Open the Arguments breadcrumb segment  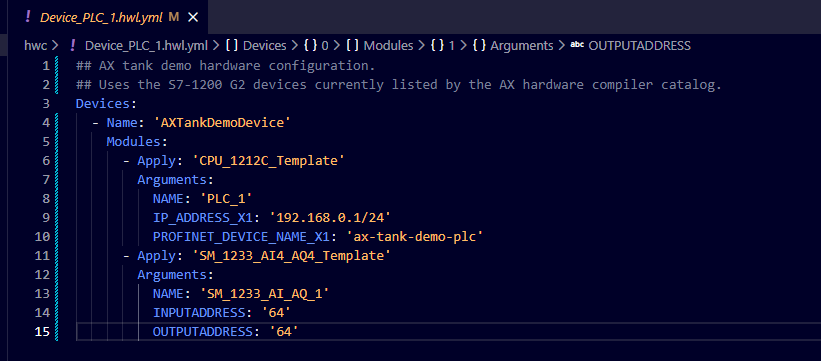pyautogui.click(x=522, y=46)
